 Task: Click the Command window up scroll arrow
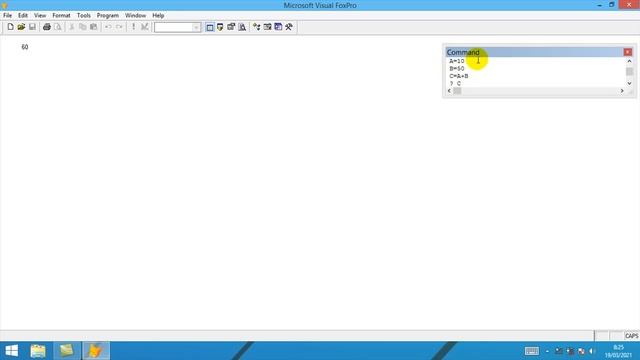pyautogui.click(x=629, y=61)
